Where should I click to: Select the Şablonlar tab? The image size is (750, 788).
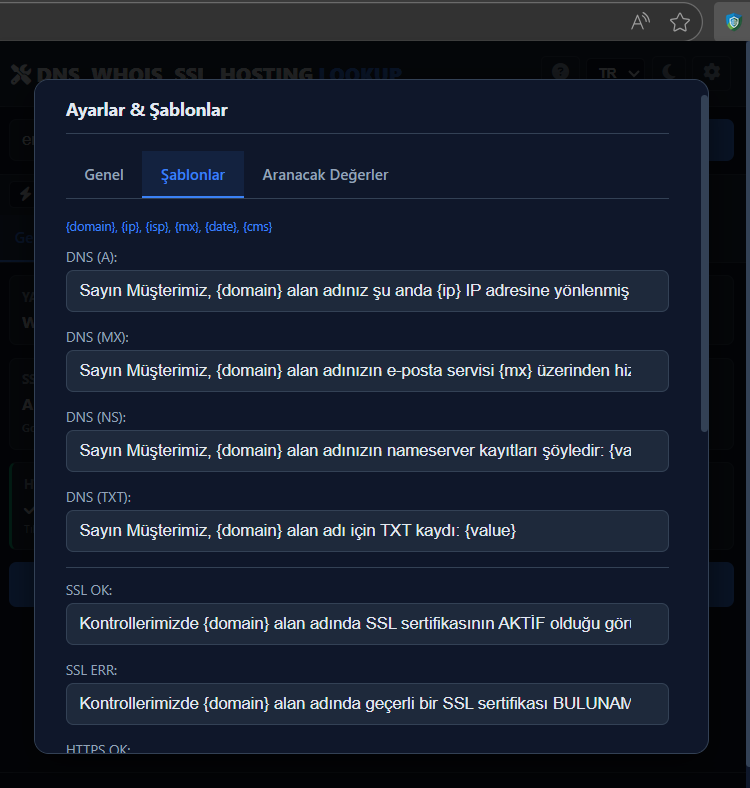tap(193, 175)
